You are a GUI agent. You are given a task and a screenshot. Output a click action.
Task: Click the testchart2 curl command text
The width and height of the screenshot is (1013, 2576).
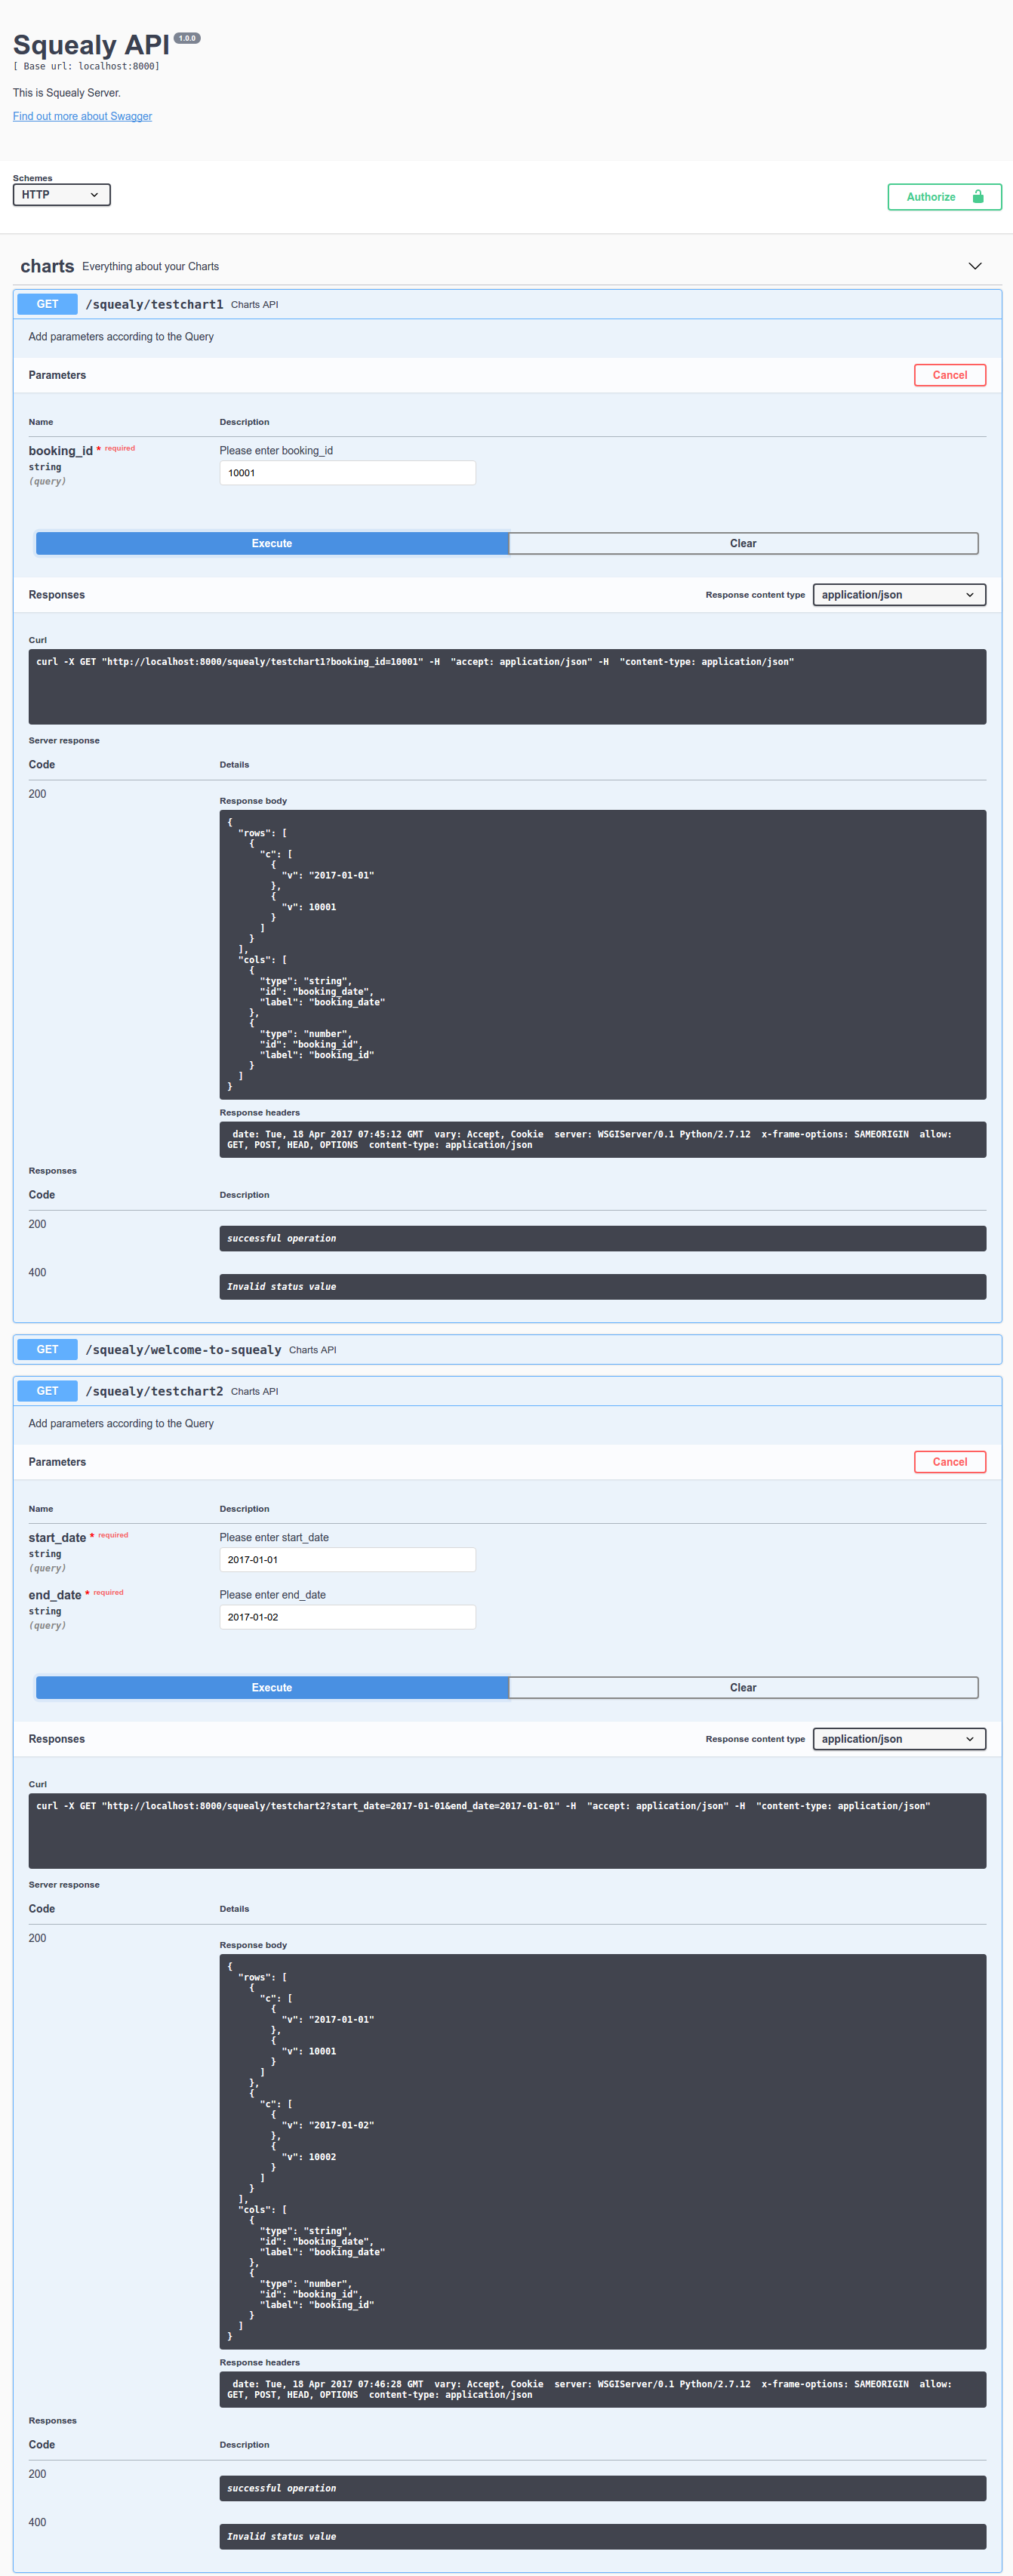(483, 1806)
